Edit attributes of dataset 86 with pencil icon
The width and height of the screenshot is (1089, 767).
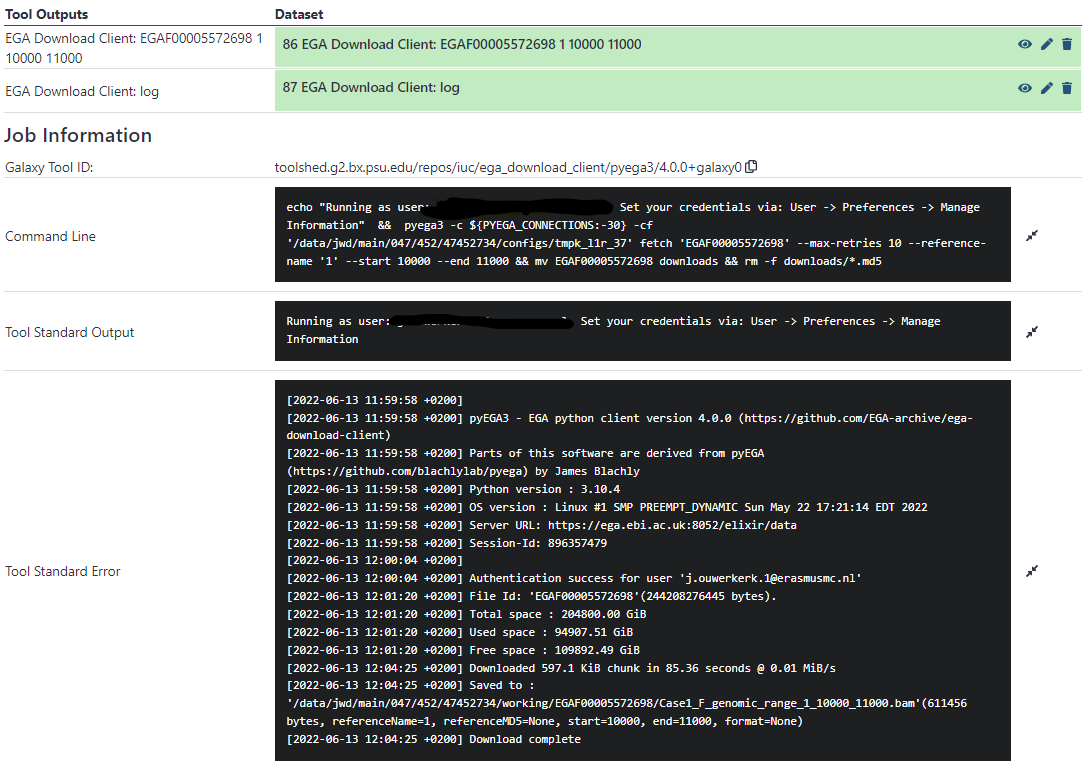click(x=1046, y=44)
